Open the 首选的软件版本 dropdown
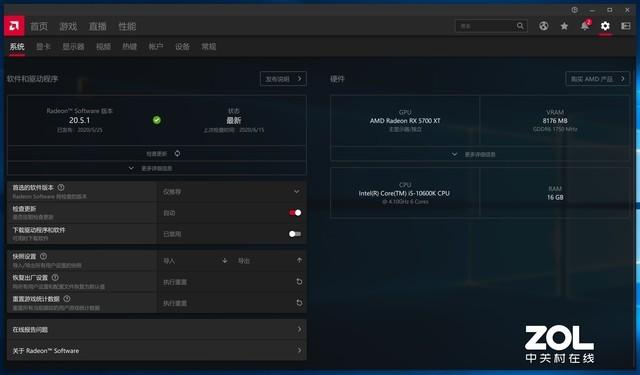The height and width of the screenshot is (375, 640). (x=231, y=191)
